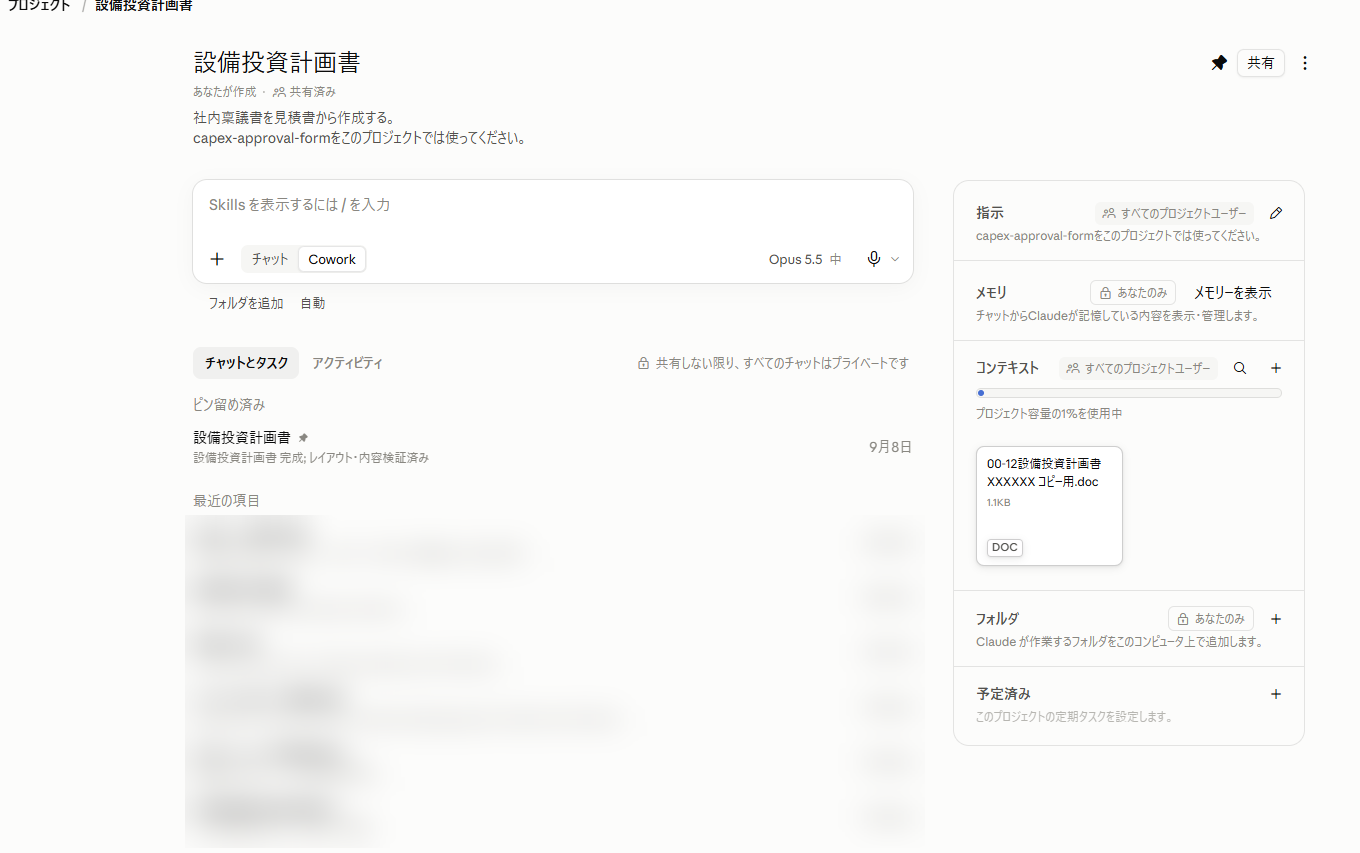Image resolution: width=1360 pixels, height=853 pixels.
Task: Click the 共有 share button
Action: pyautogui.click(x=1261, y=63)
